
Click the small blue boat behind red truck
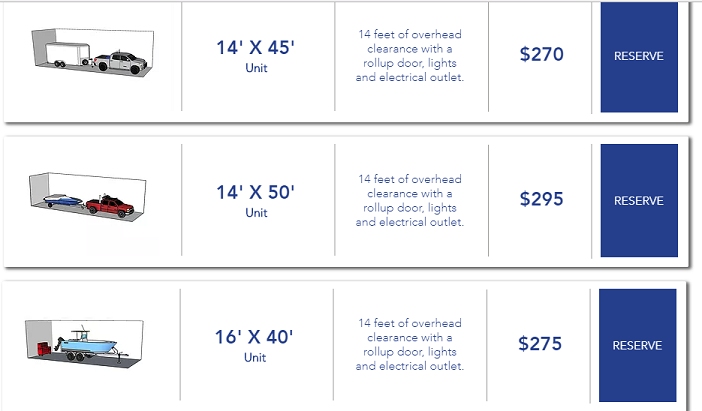pos(64,201)
